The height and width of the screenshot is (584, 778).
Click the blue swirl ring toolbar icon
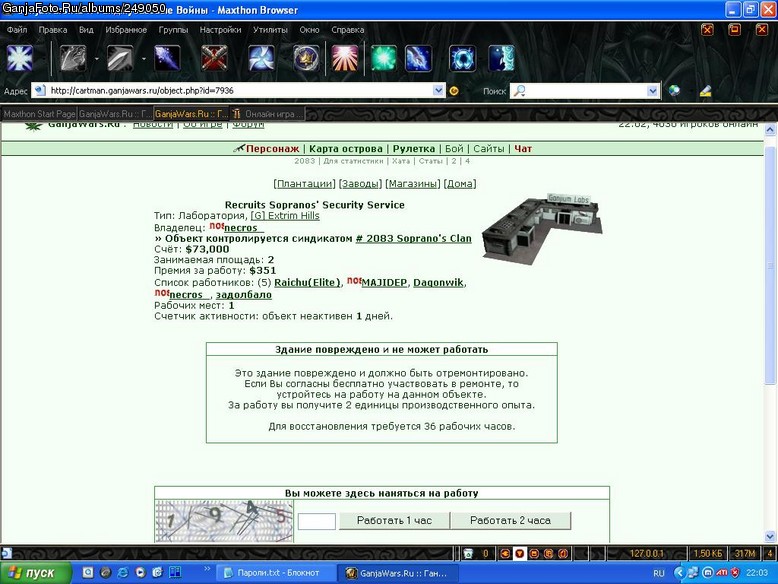pos(462,58)
